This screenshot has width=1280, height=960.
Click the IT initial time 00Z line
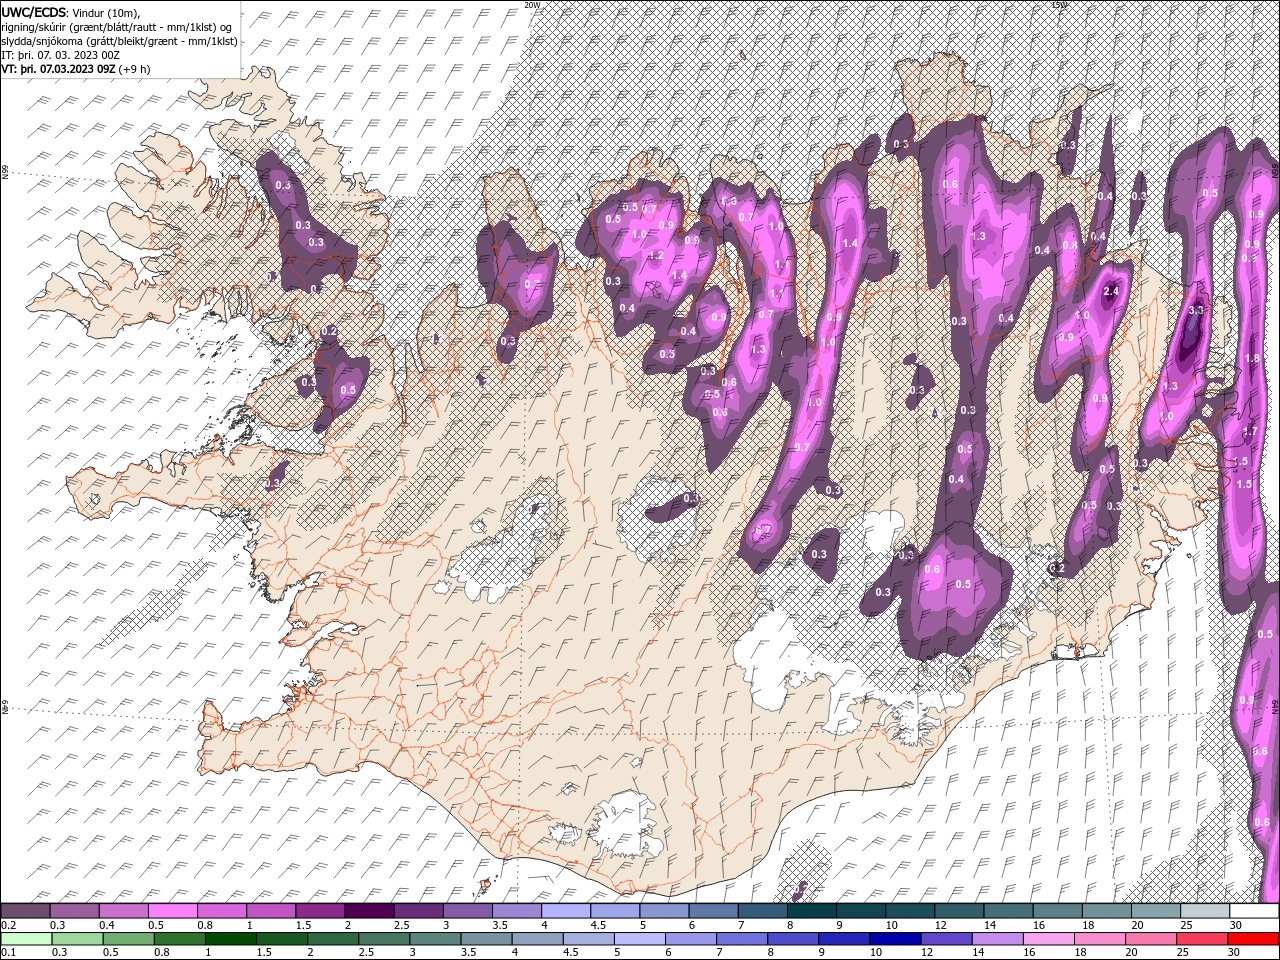pos(61,55)
